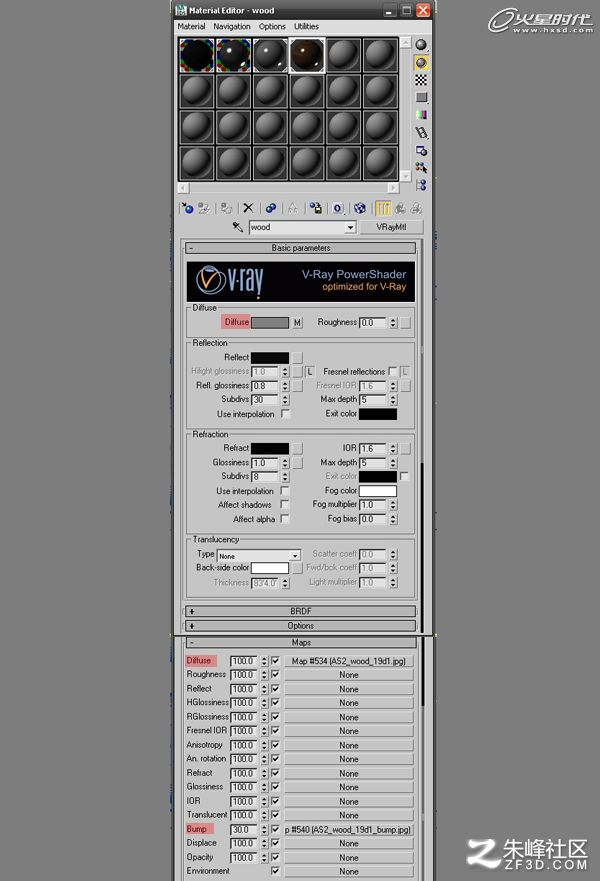Screen dimensions: 600x881
Task: Click the gray Diffuse color swatch
Action: click(270, 323)
